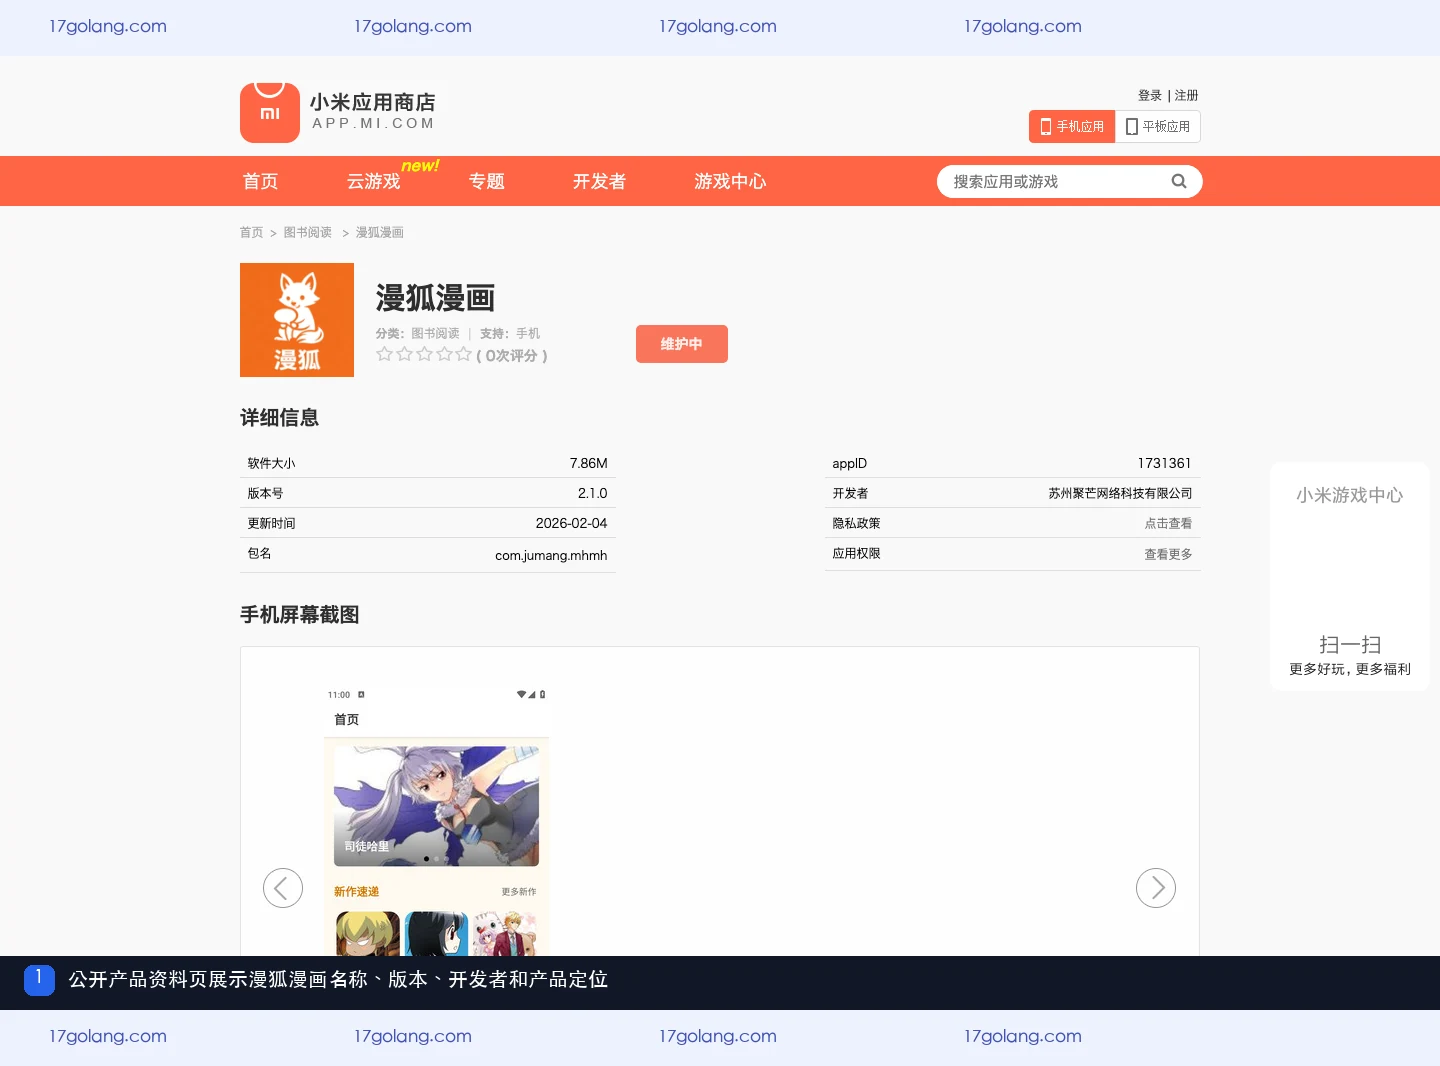Open the 专题 navigation tab
The image size is (1440, 1066).
coord(487,181)
